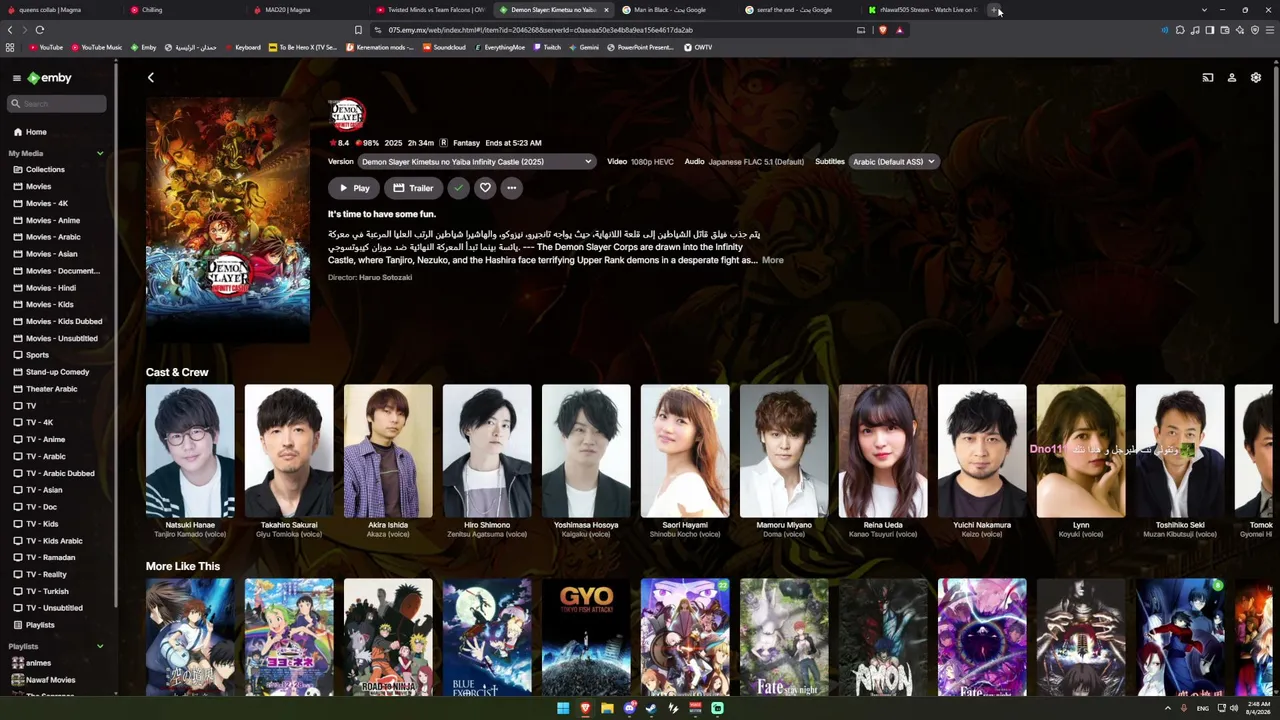Switch to the MAD20 | Magma tab

tap(309, 10)
